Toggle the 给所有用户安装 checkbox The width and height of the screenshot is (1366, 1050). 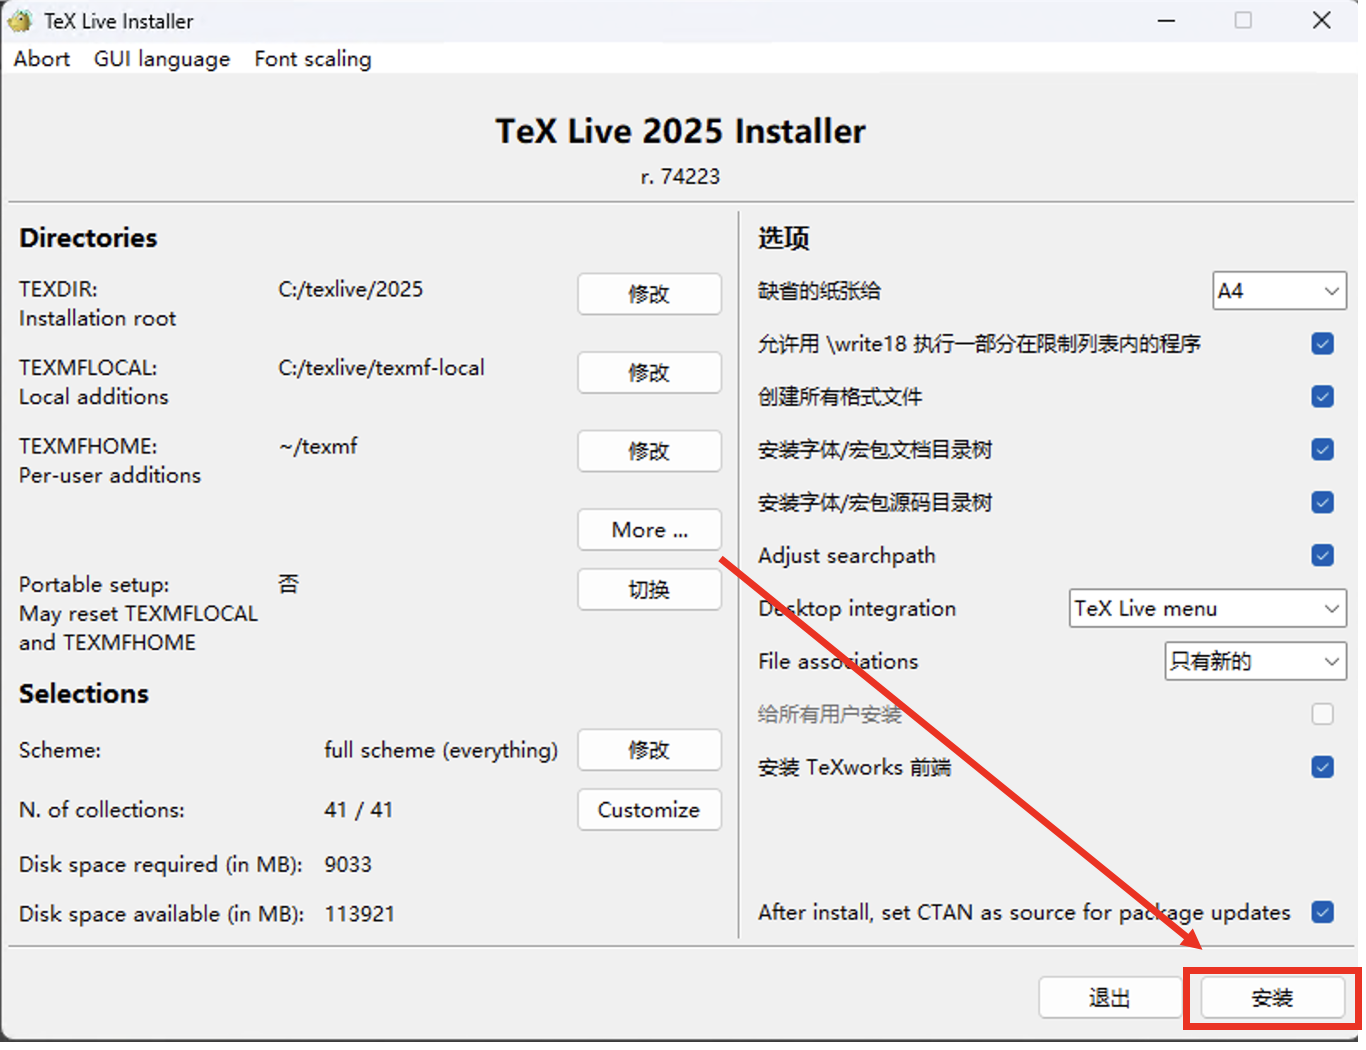[x=1322, y=714]
